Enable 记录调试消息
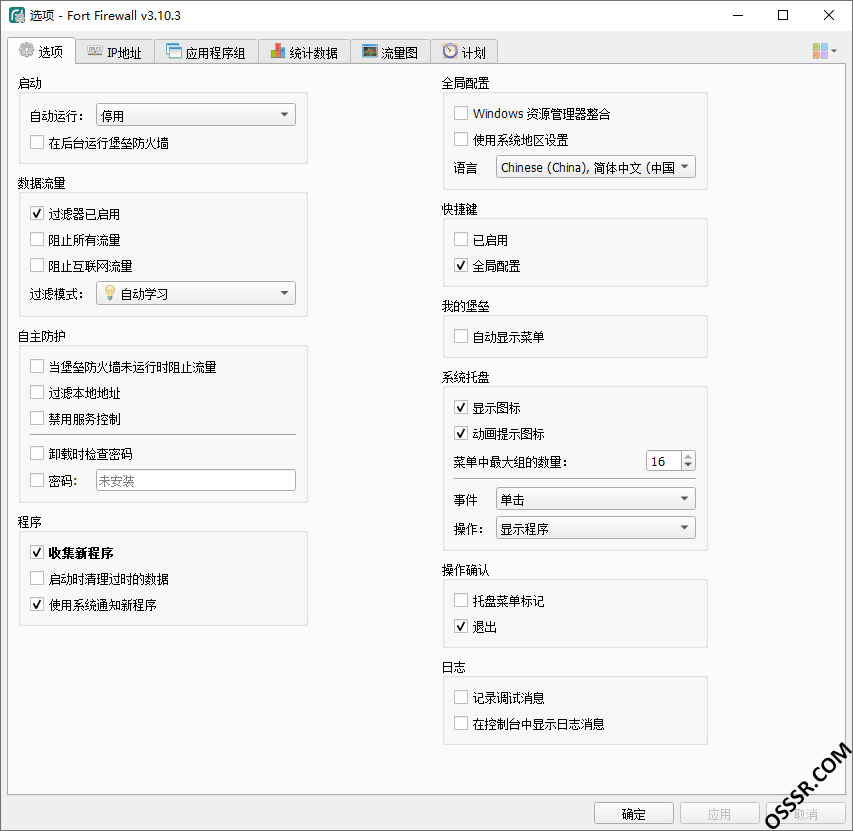This screenshot has width=853, height=831. [x=461, y=697]
